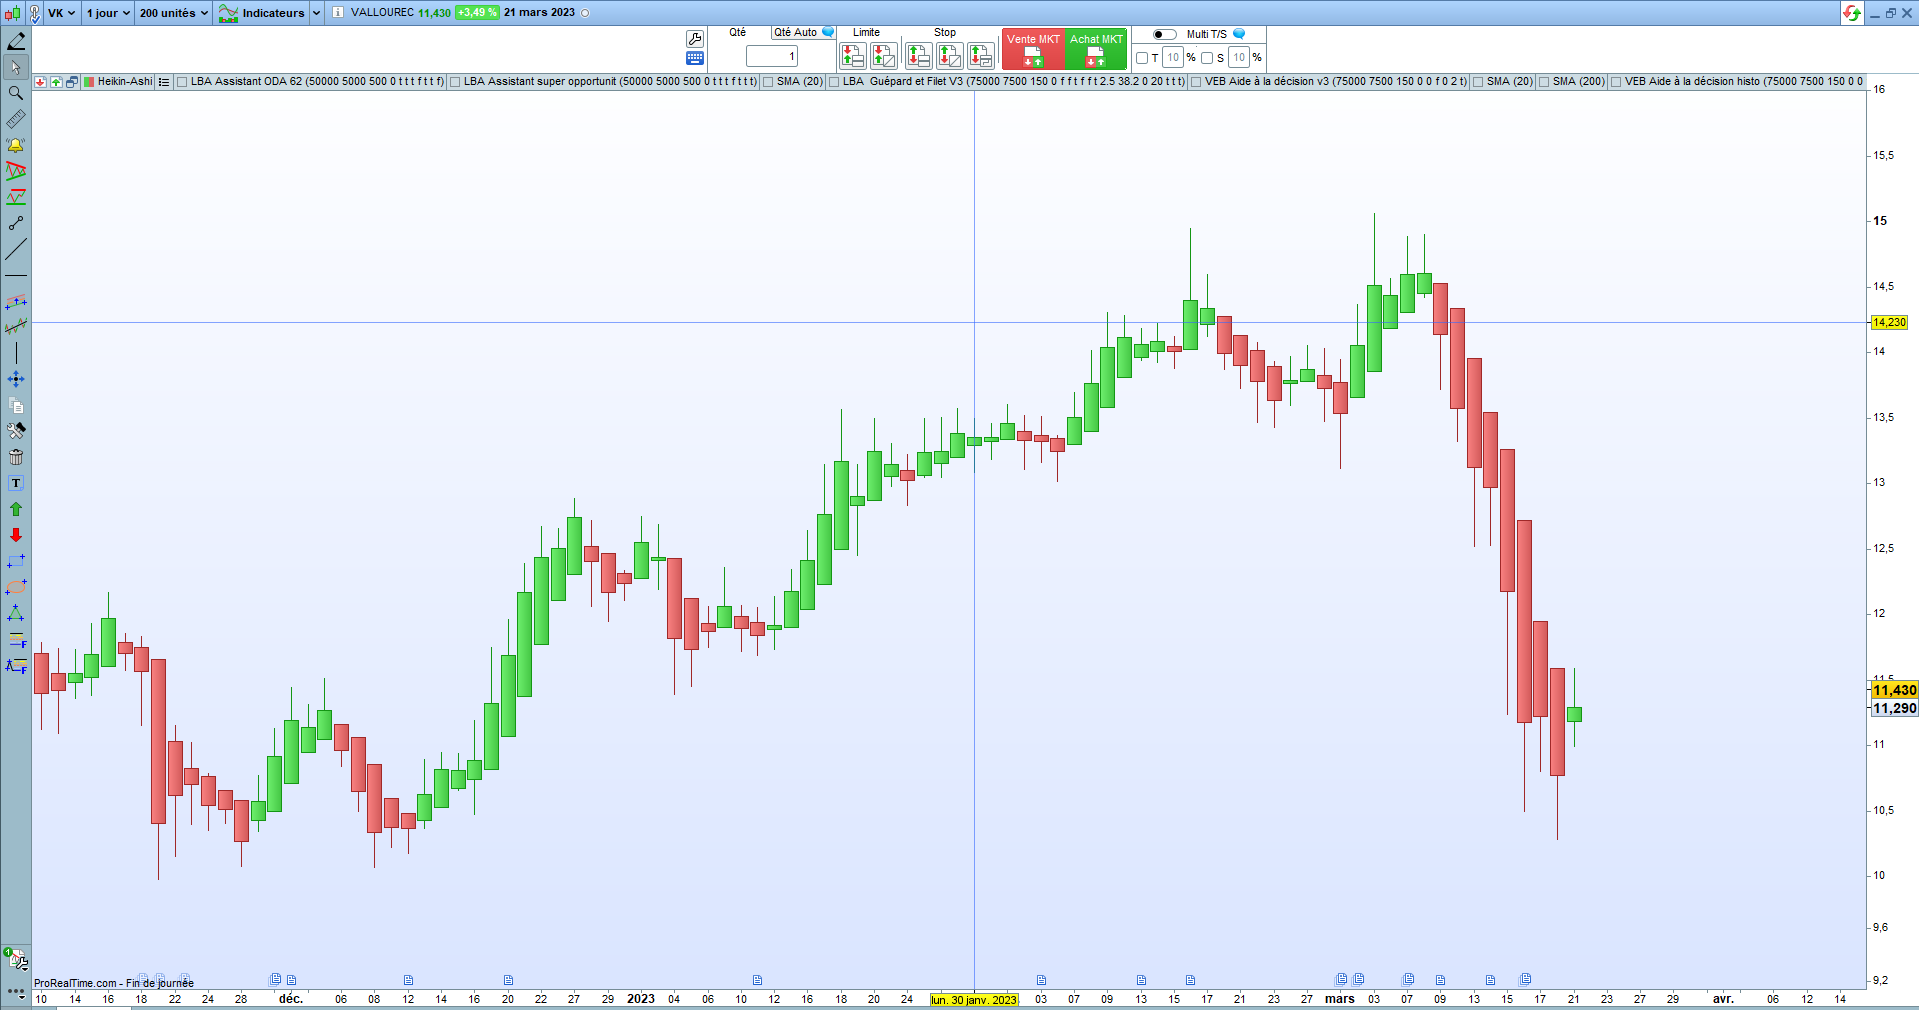The height and width of the screenshot is (1010, 1919).
Task: Click the candlestick chart style icon
Action: (12, 13)
